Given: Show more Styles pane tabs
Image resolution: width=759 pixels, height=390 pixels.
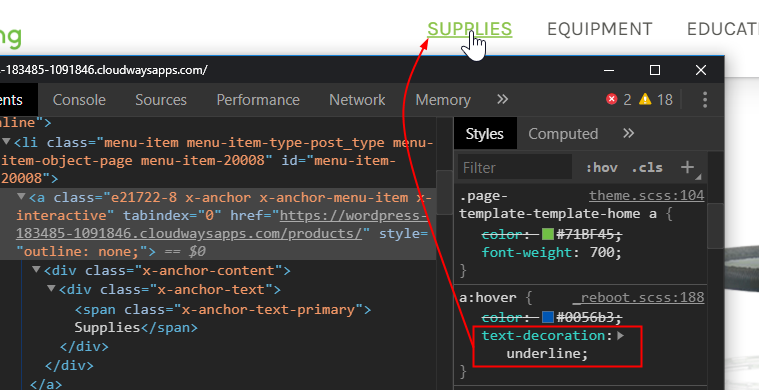Looking at the screenshot, I should tap(628, 133).
